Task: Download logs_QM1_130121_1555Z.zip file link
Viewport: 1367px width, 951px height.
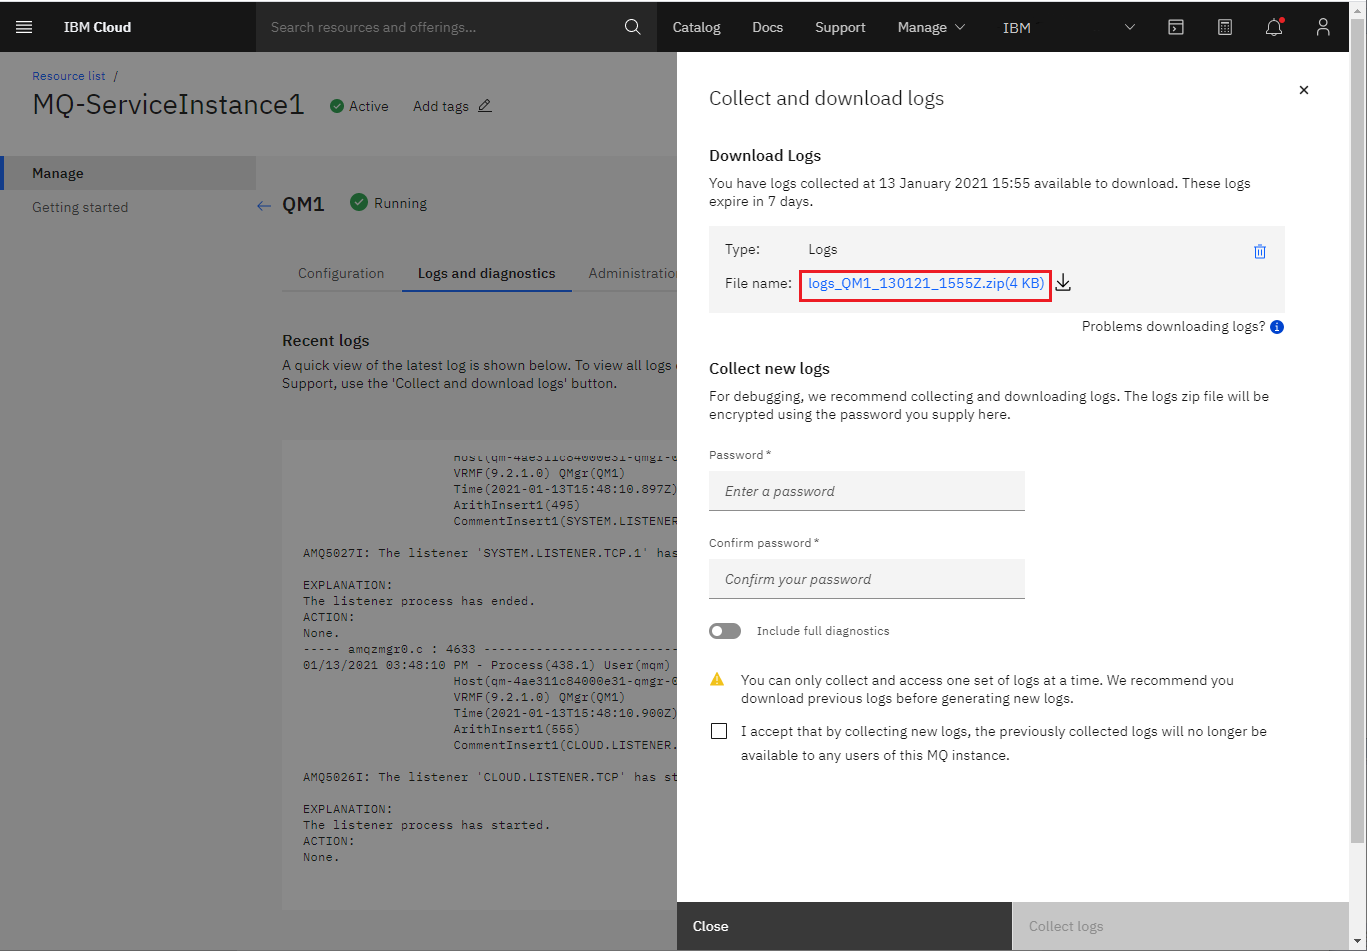Action: coord(926,283)
